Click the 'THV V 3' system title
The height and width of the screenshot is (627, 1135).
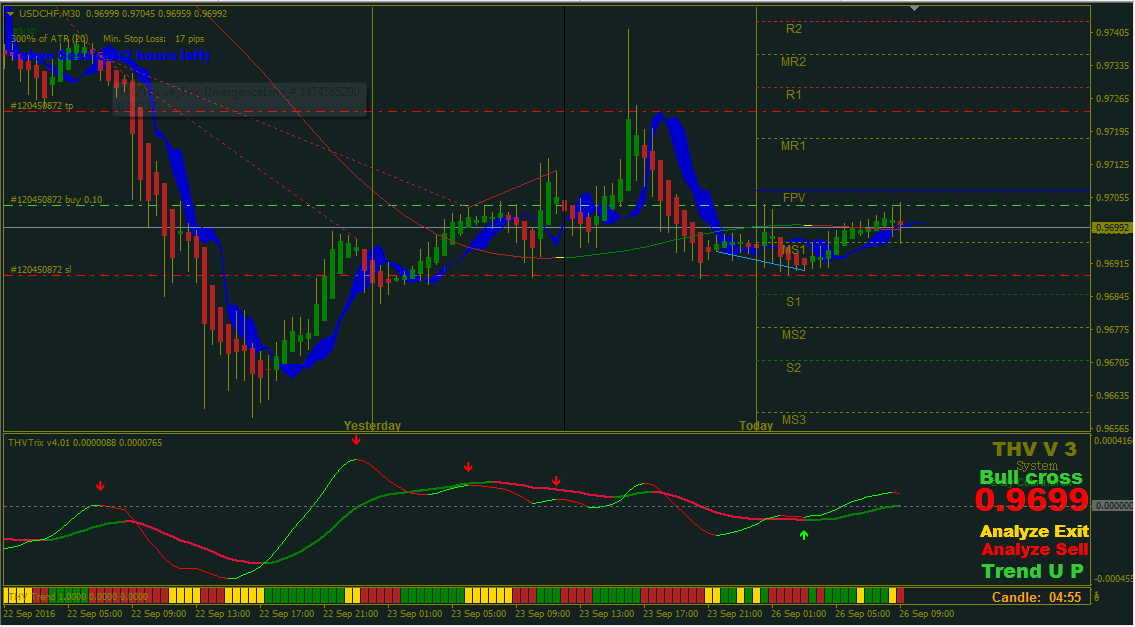(x=1035, y=450)
